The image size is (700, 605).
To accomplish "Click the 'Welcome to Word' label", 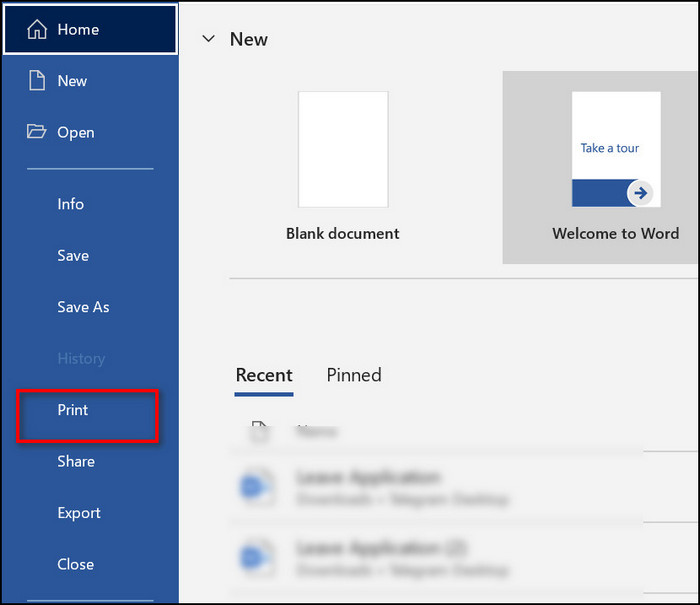I will [x=616, y=234].
